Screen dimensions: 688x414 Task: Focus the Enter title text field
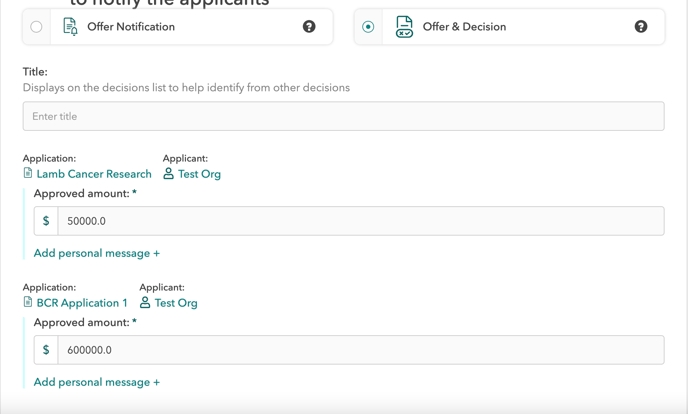[x=343, y=116]
